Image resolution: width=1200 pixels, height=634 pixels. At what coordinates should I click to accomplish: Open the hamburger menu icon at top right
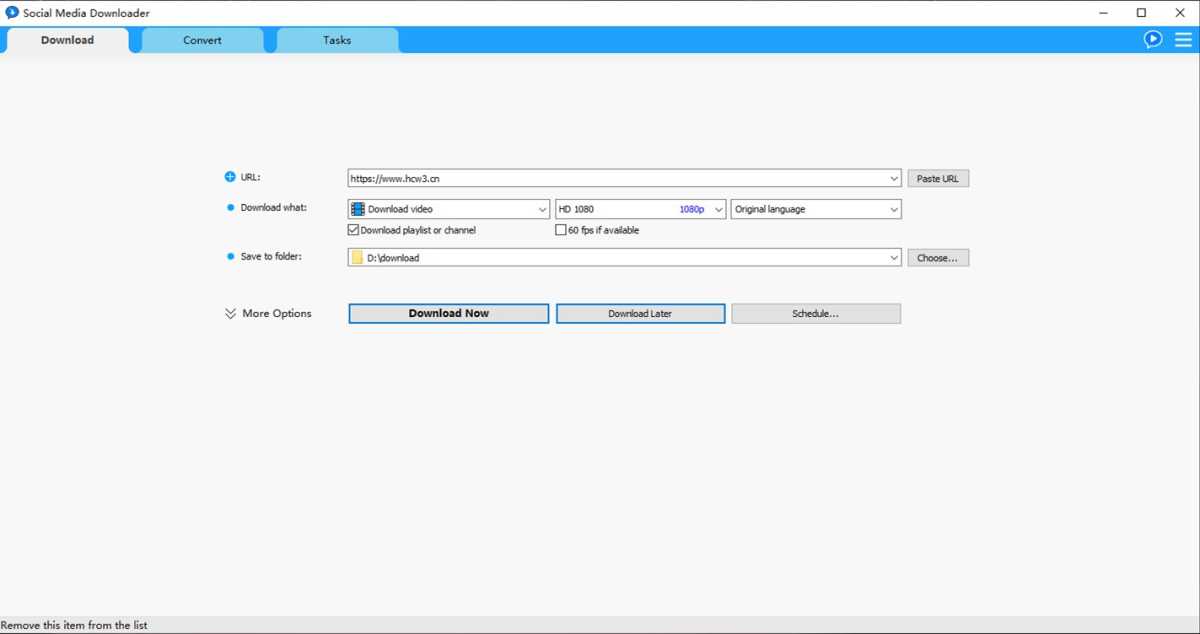click(1183, 39)
